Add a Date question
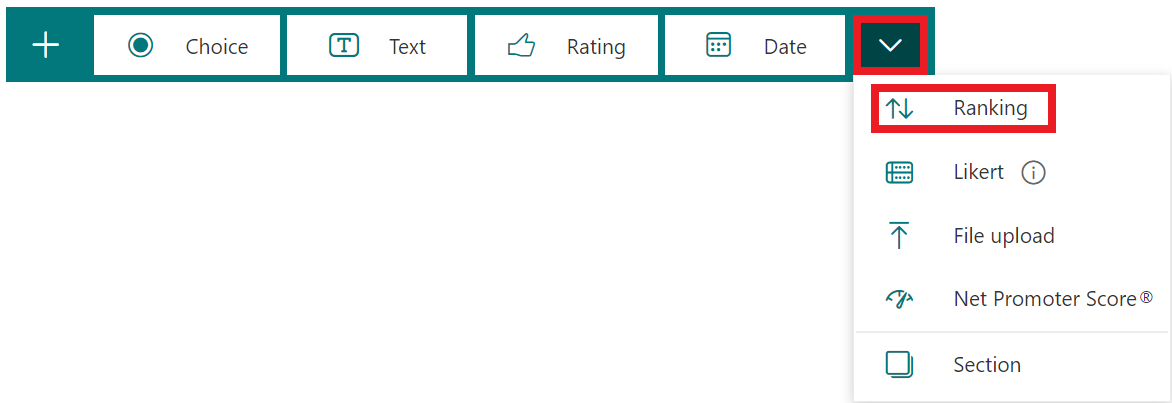Screen dimensions: 1172x403 [x=755, y=46]
